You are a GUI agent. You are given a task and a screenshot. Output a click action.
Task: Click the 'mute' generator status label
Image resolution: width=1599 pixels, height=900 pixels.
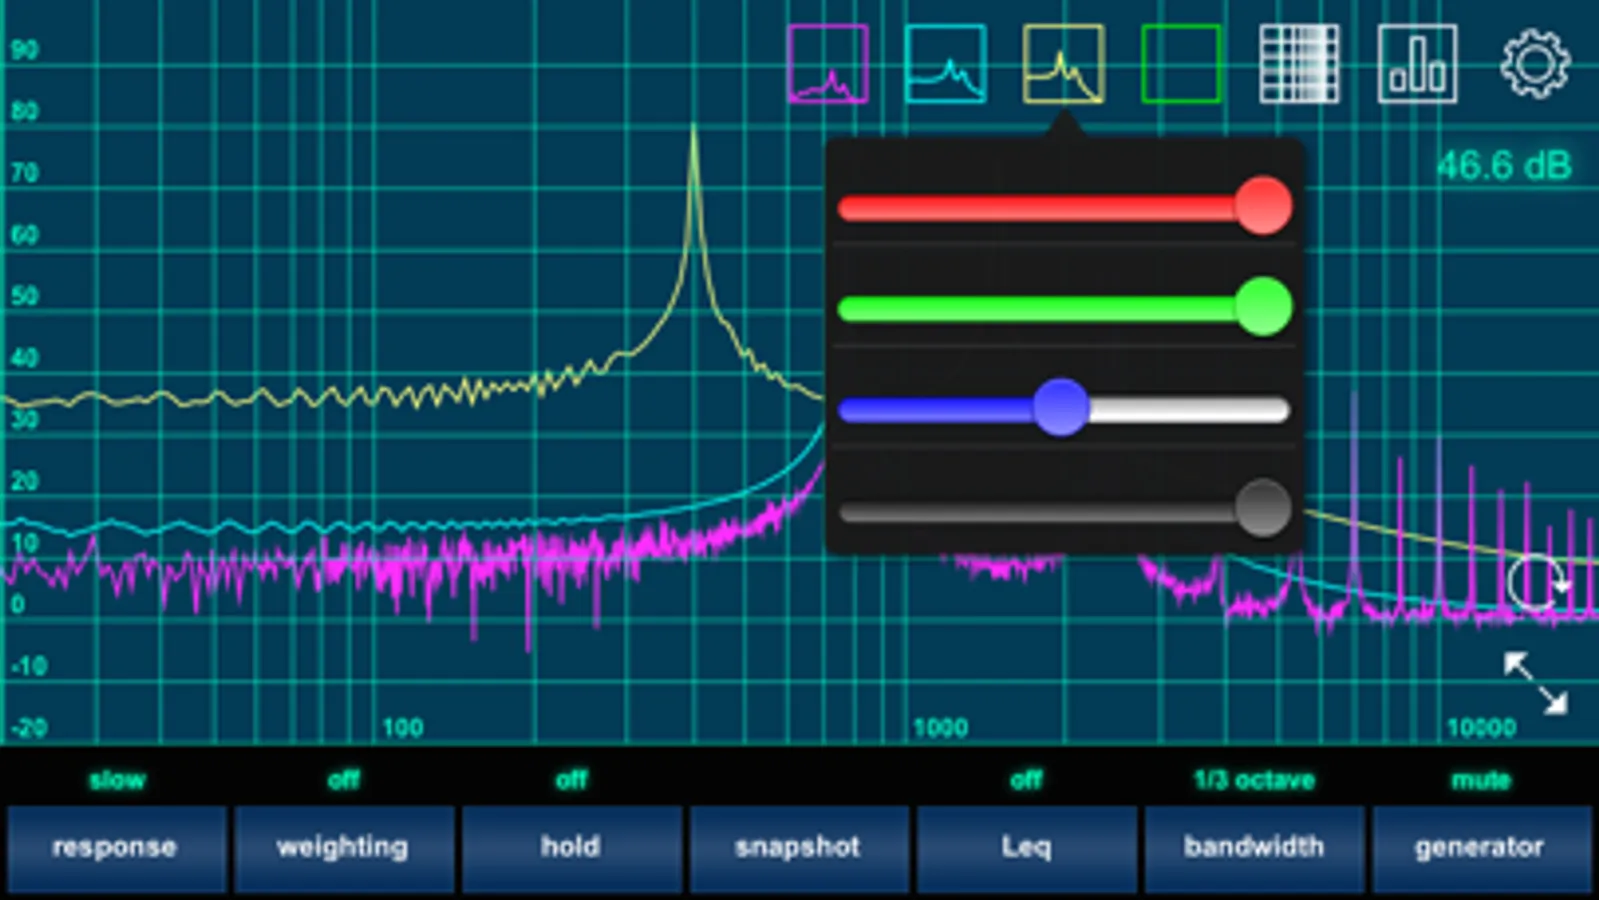(x=1481, y=780)
